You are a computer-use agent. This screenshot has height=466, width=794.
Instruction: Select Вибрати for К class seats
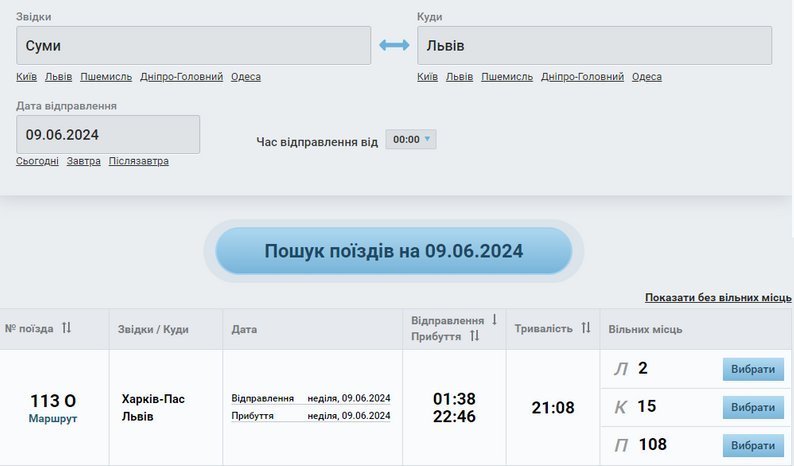coord(752,407)
